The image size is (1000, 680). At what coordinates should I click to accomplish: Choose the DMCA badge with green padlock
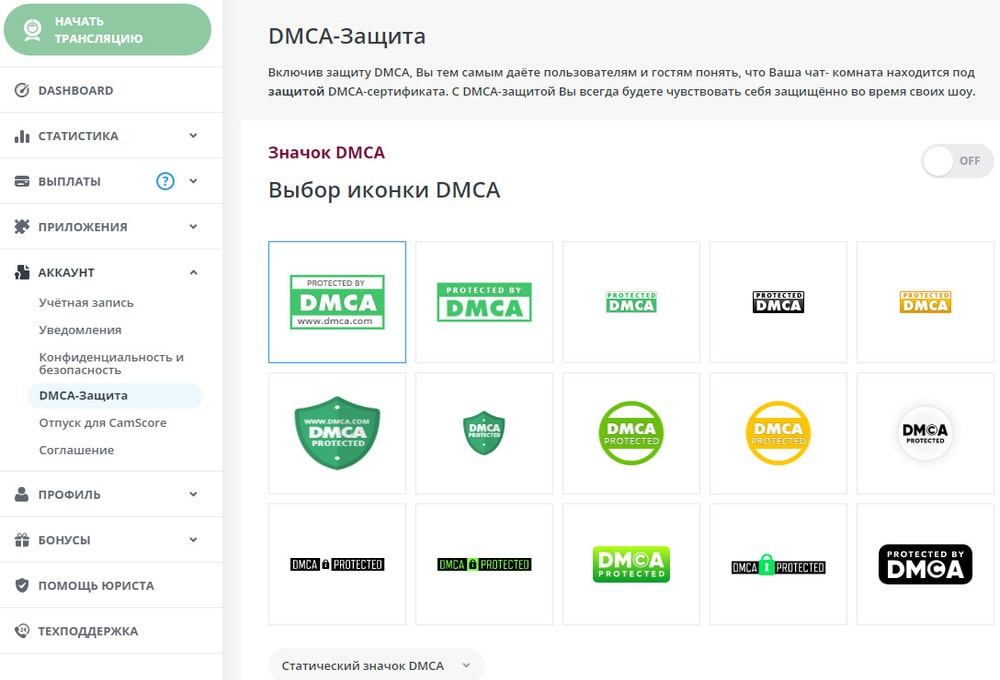(778, 564)
